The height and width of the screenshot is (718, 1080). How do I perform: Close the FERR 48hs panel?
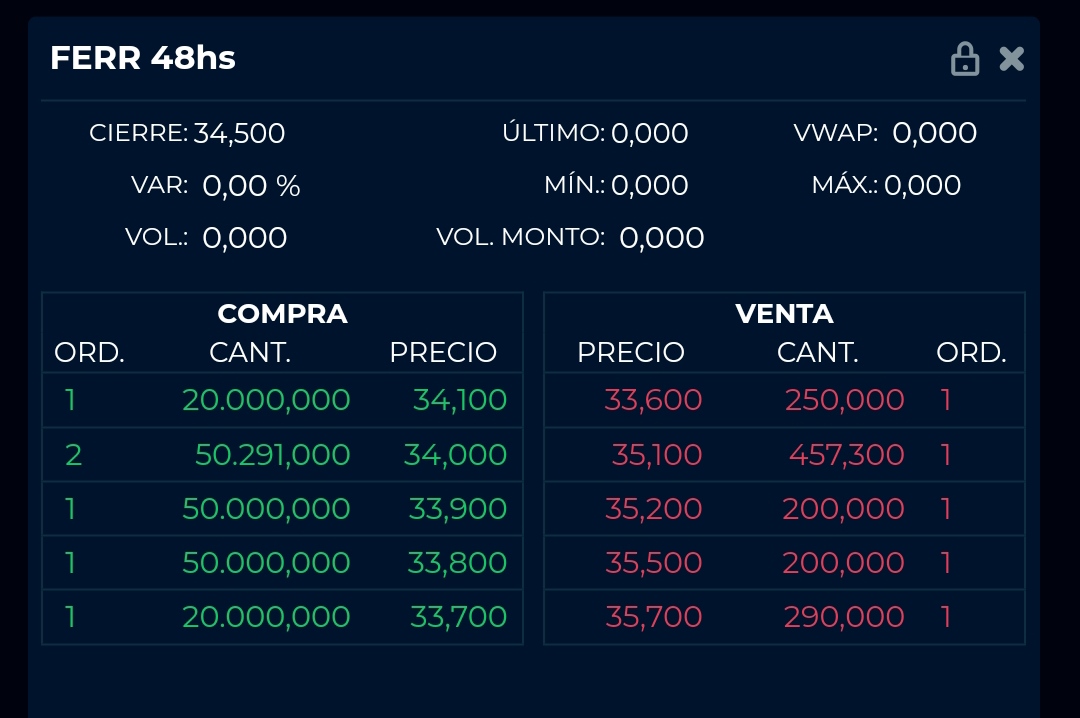pos(1012,59)
